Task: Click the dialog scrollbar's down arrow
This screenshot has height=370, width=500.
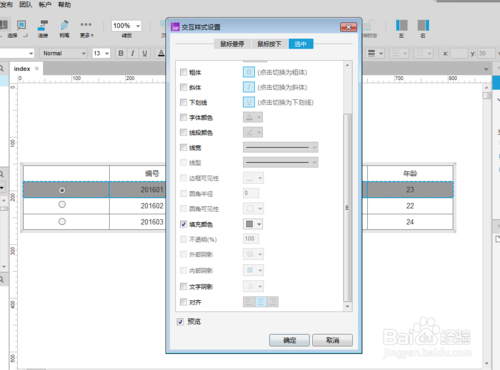Action: pos(347,306)
